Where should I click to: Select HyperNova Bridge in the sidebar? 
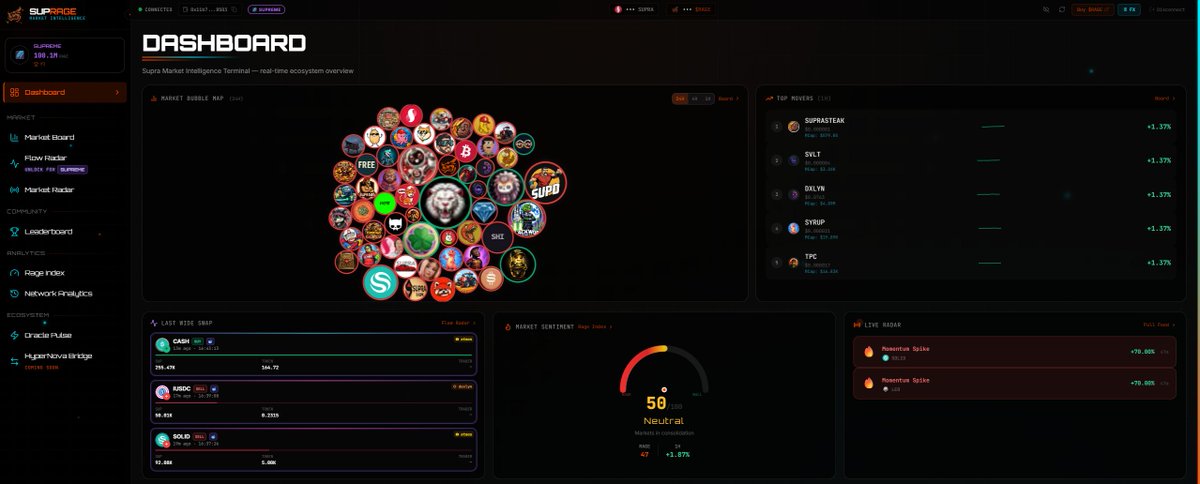(x=64, y=360)
